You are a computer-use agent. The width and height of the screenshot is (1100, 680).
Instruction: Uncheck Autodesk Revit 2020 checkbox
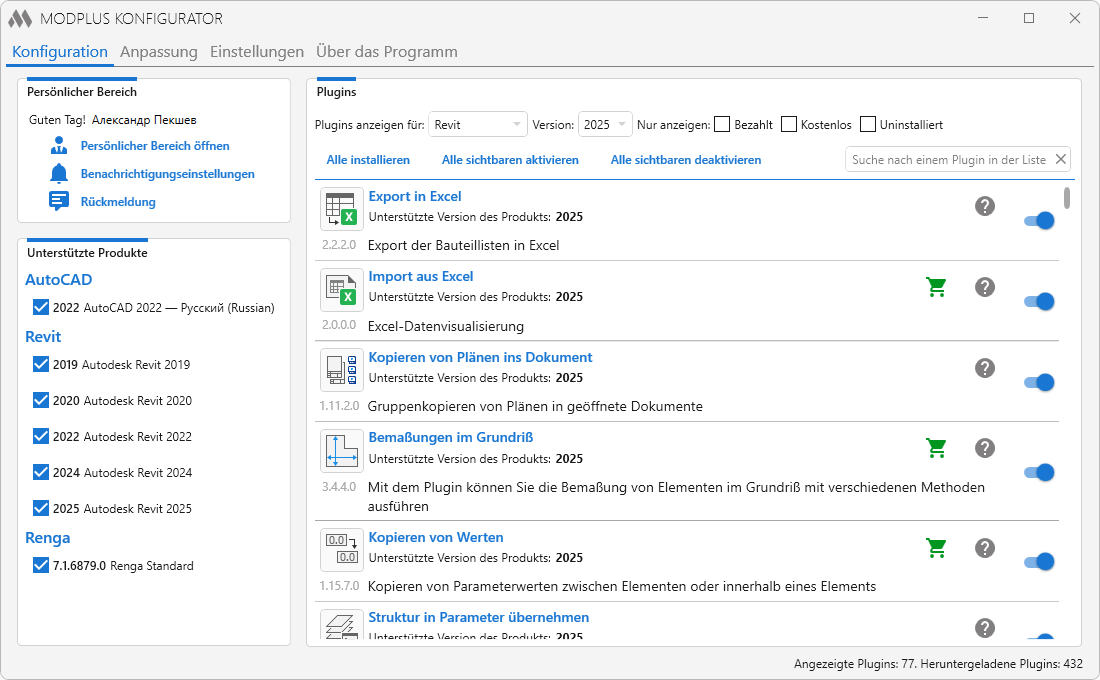(x=41, y=400)
